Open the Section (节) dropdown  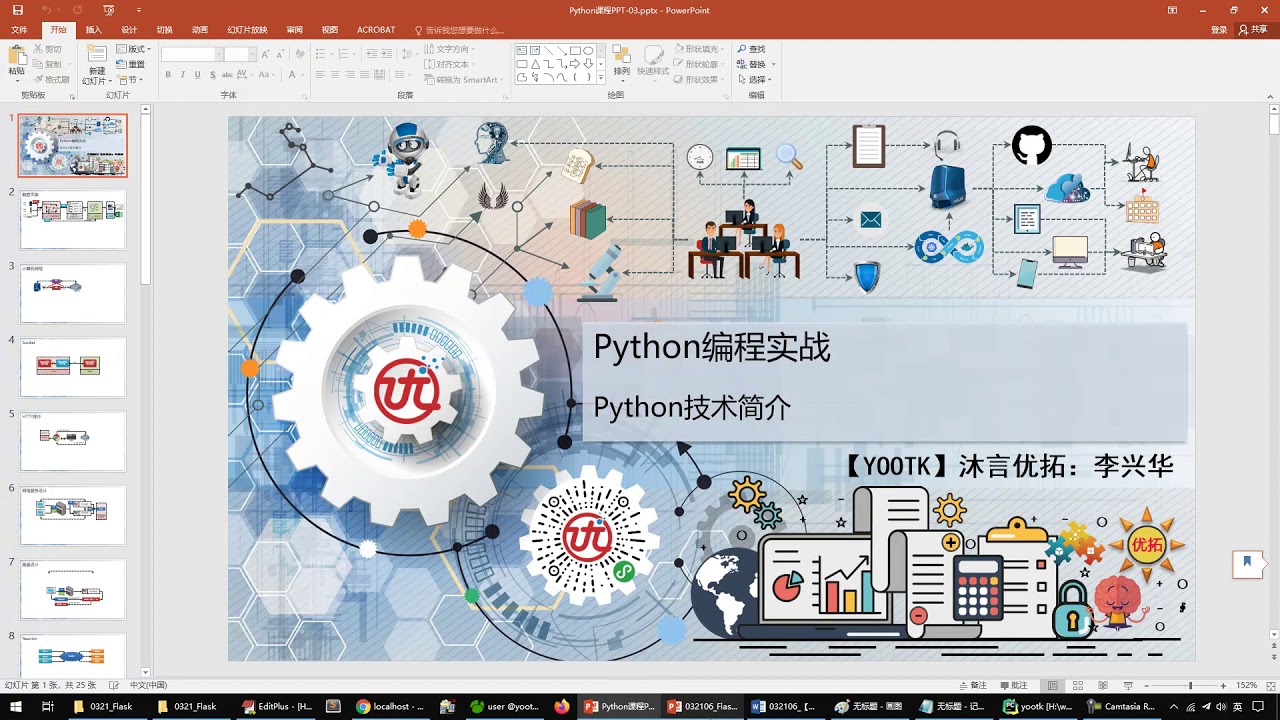(x=129, y=79)
